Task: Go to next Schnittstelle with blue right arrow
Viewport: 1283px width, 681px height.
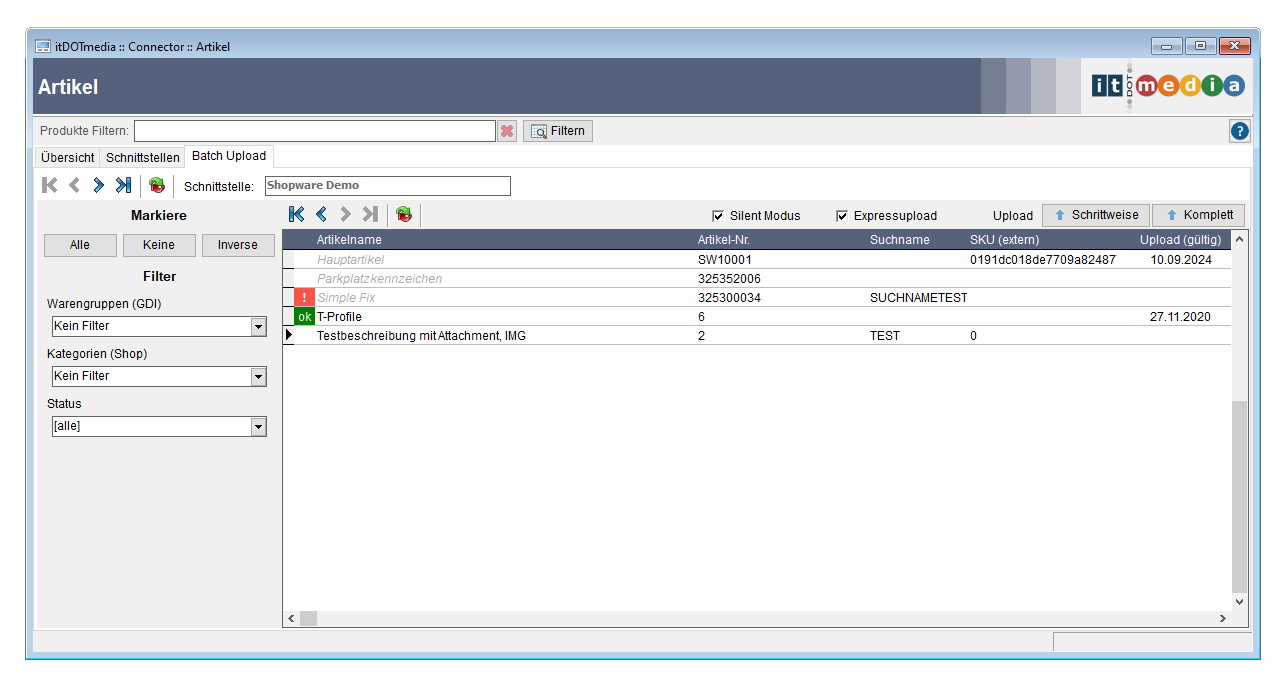Action: (x=98, y=185)
